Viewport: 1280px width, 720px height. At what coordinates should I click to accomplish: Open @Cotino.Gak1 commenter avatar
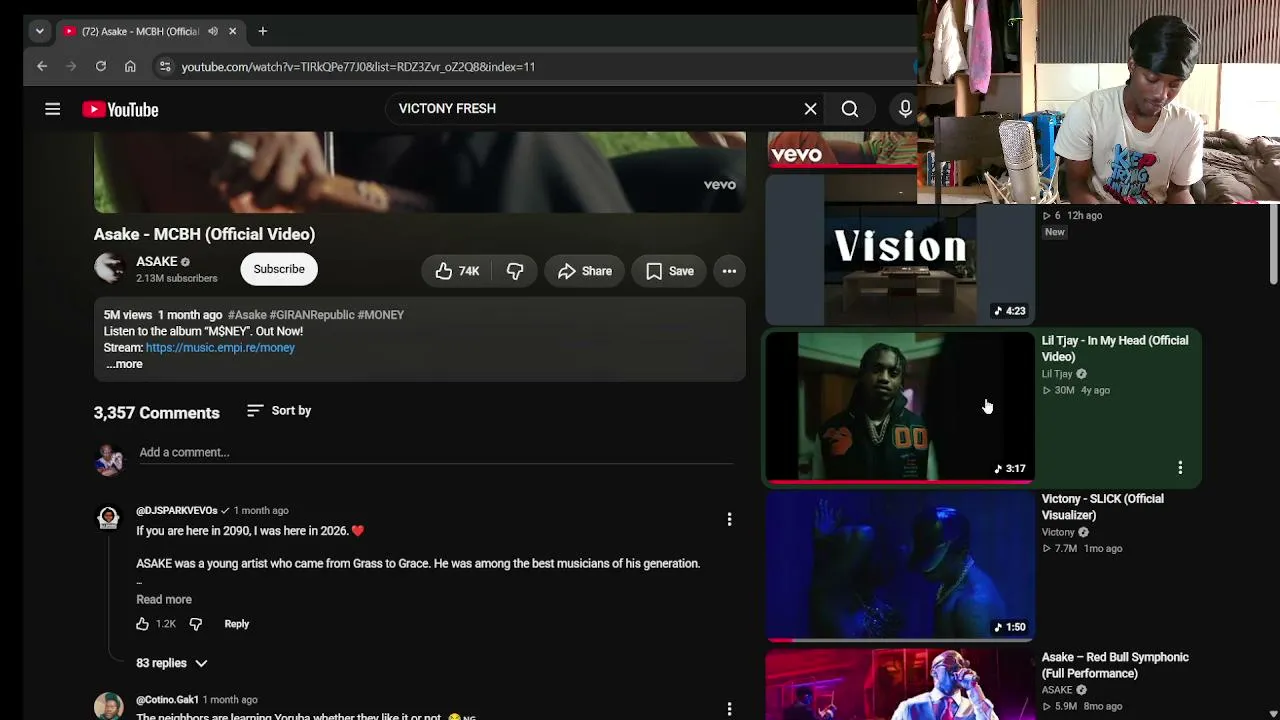108,706
